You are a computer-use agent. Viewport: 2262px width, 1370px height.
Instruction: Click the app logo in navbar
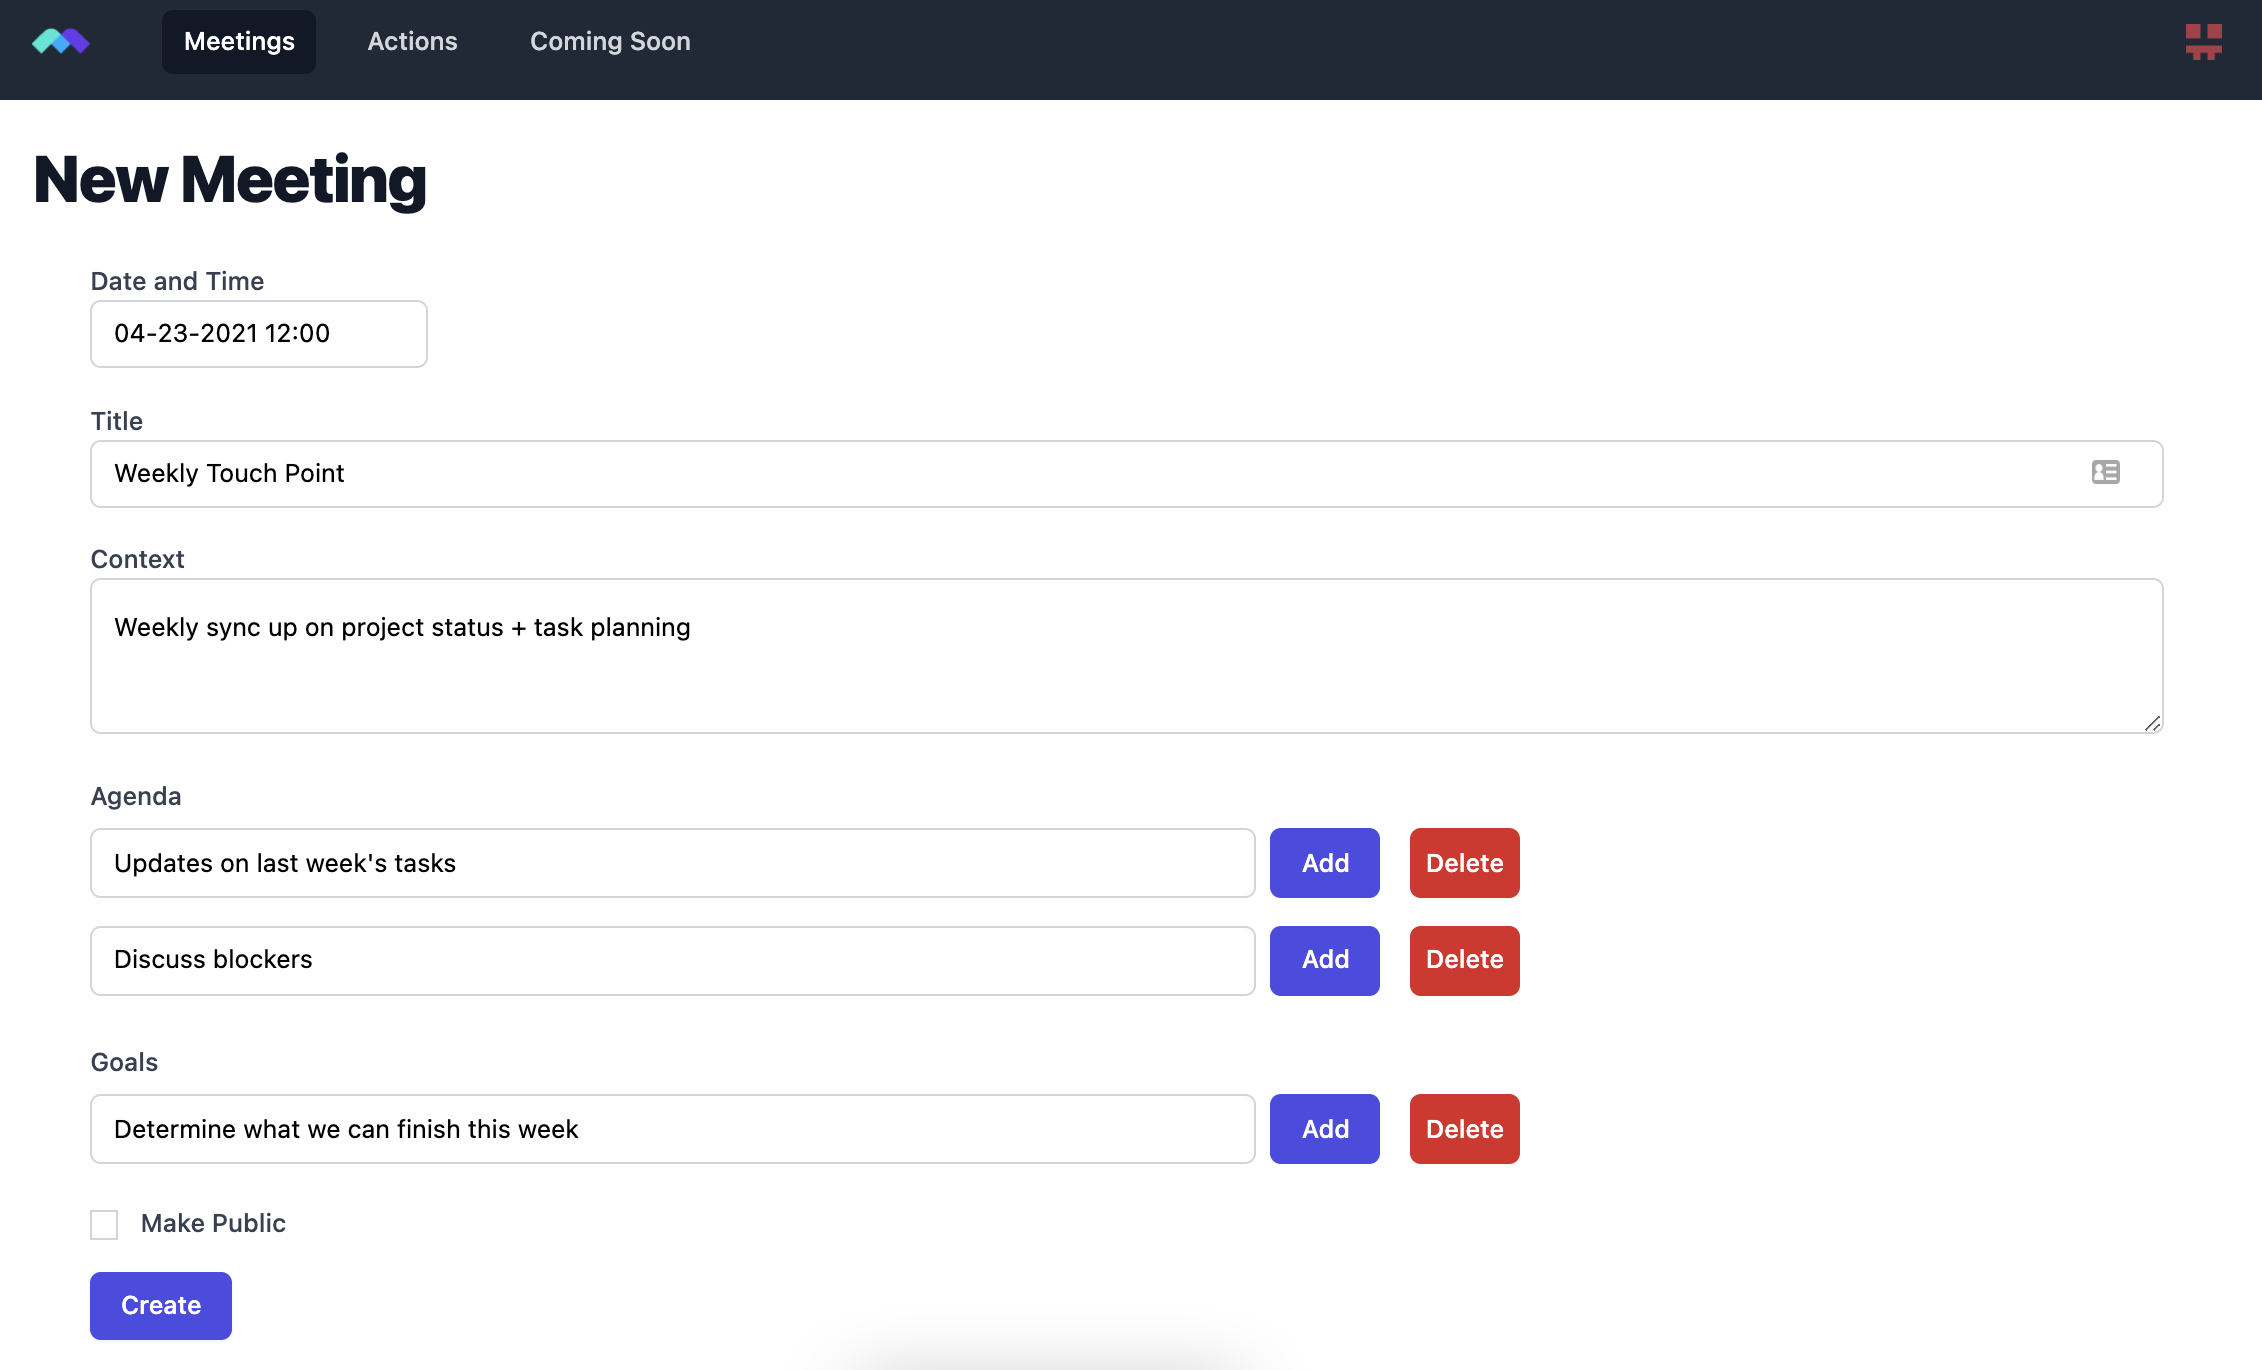(61, 42)
